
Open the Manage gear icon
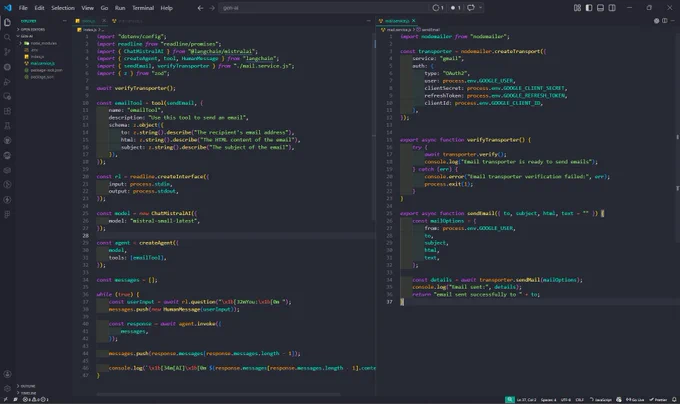[x=7, y=388]
